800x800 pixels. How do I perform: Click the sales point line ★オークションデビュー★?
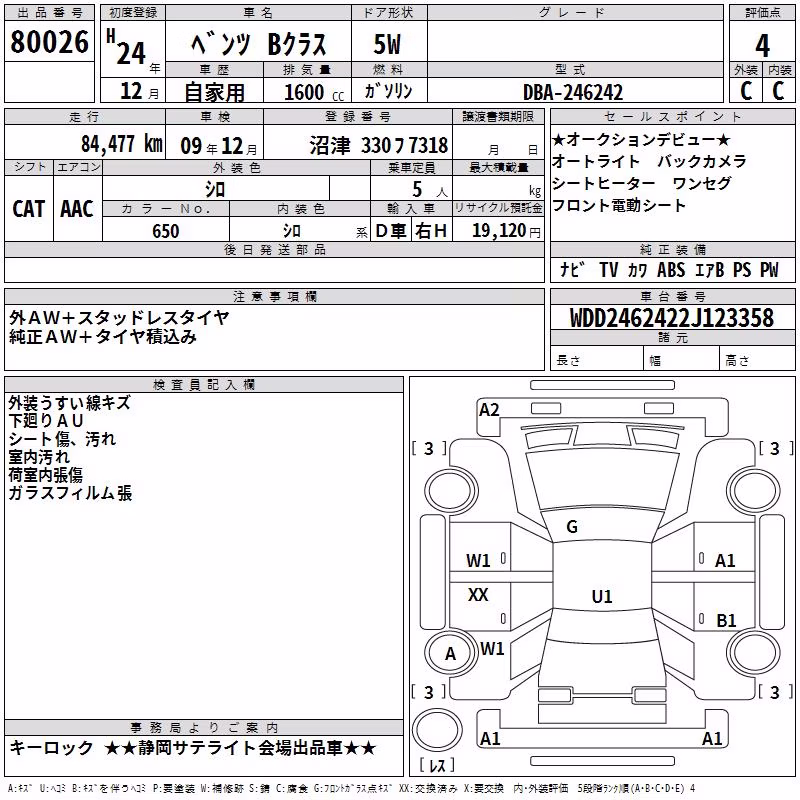[x=641, y=139]
